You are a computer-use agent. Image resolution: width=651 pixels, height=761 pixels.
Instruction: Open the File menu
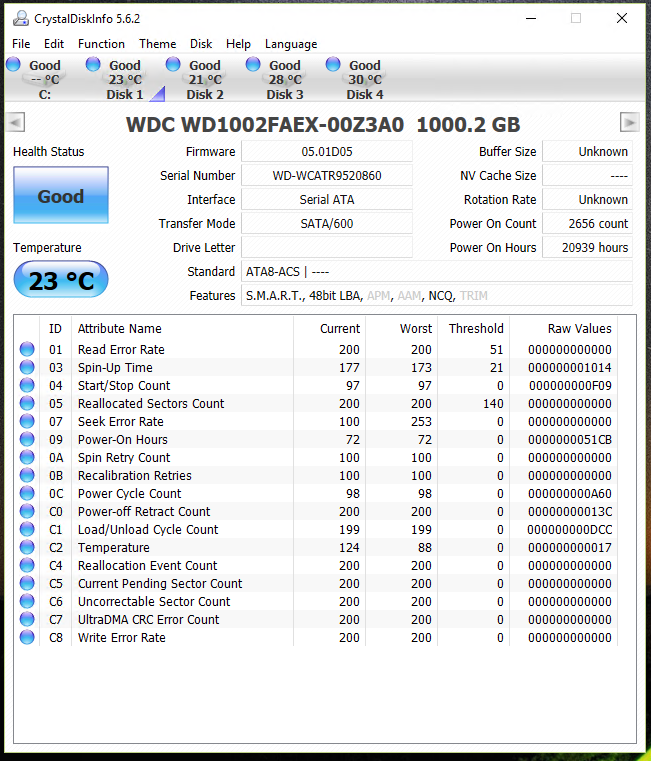[x=21, y=44]
